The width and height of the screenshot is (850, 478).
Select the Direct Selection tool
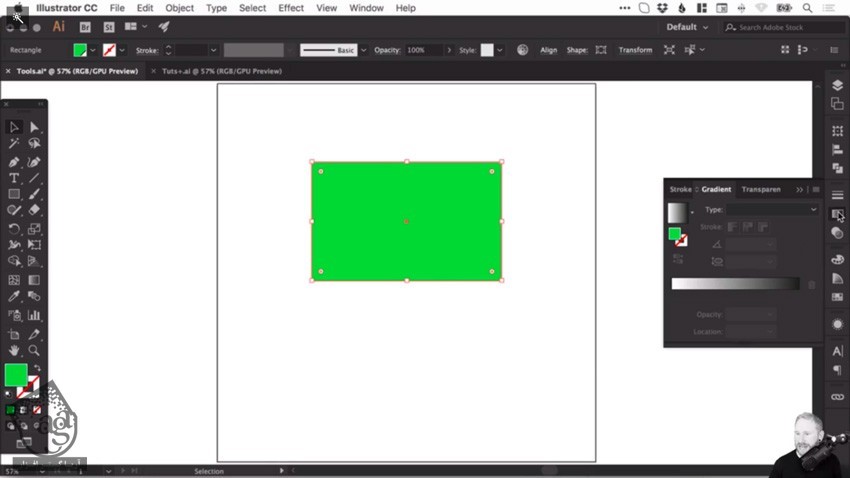[x=34, y=127]
